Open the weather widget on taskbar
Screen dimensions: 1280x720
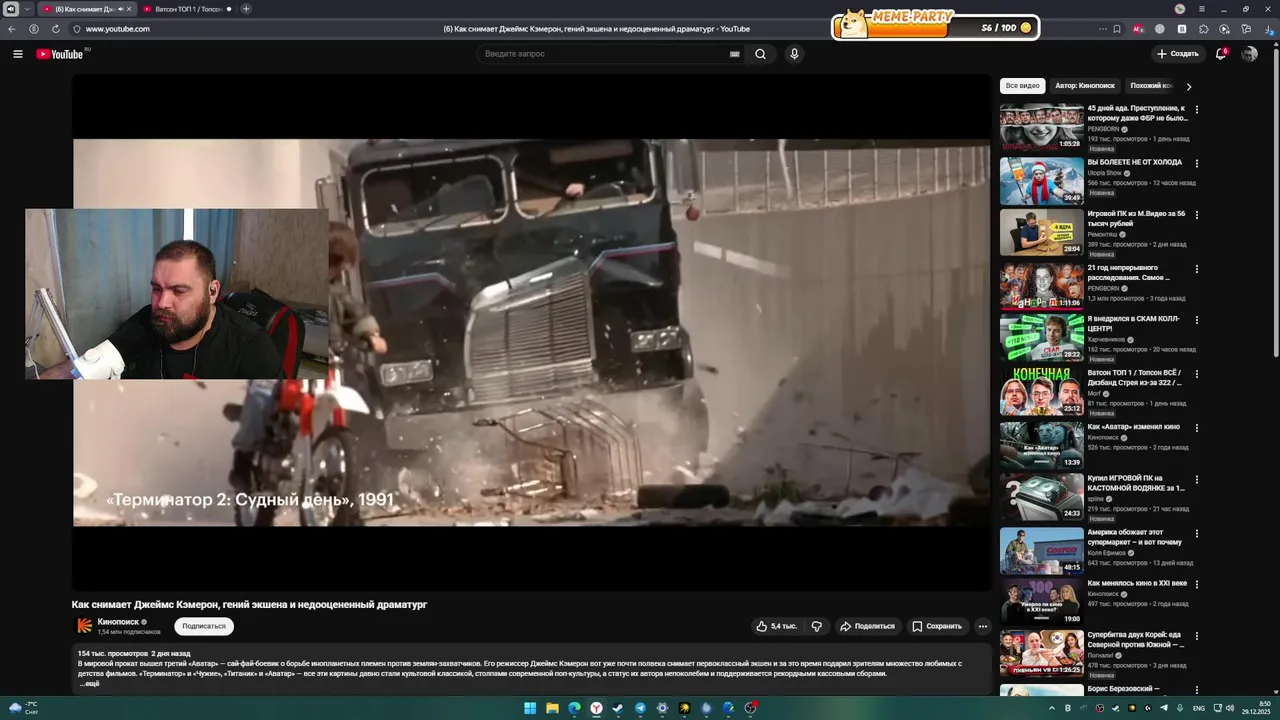coord(22,708)
